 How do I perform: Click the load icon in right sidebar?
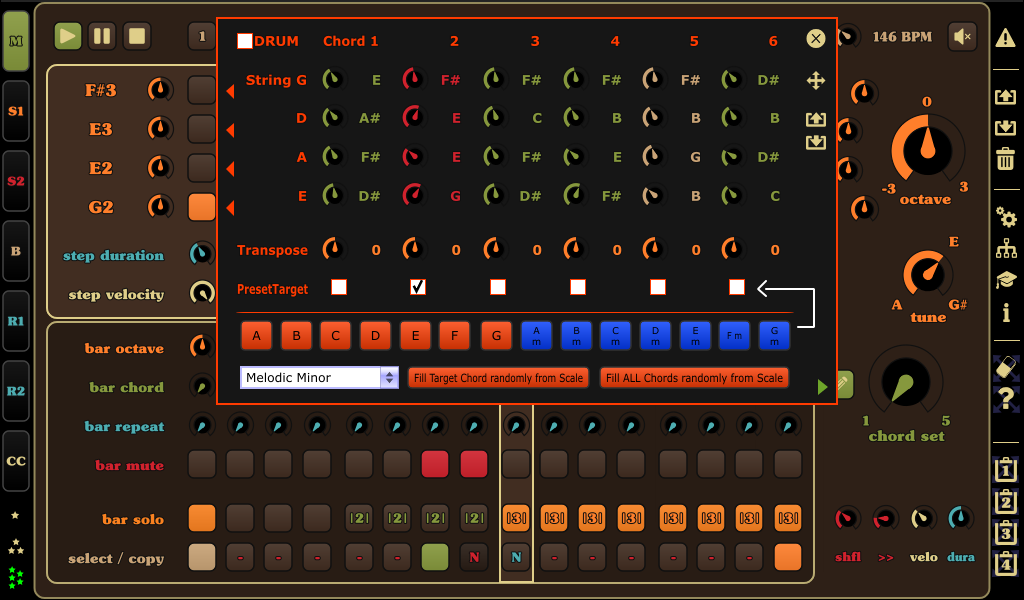1006,97
